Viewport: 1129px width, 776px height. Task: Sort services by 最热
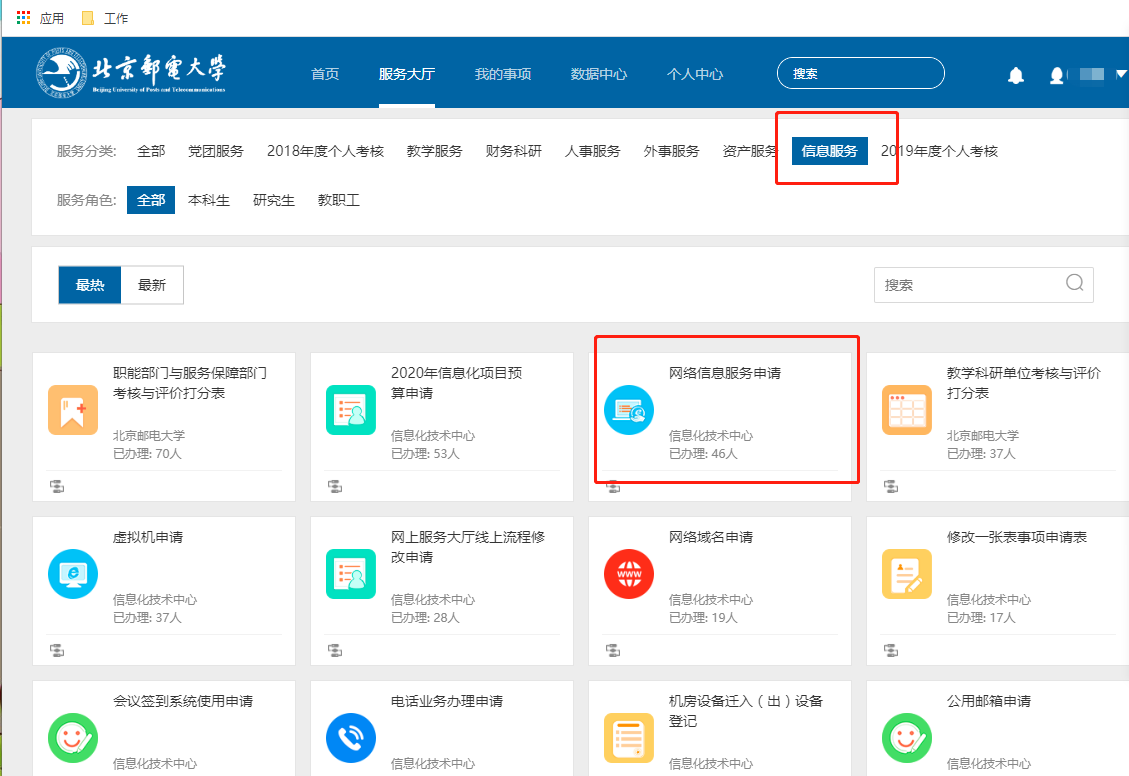click(90, 285)
